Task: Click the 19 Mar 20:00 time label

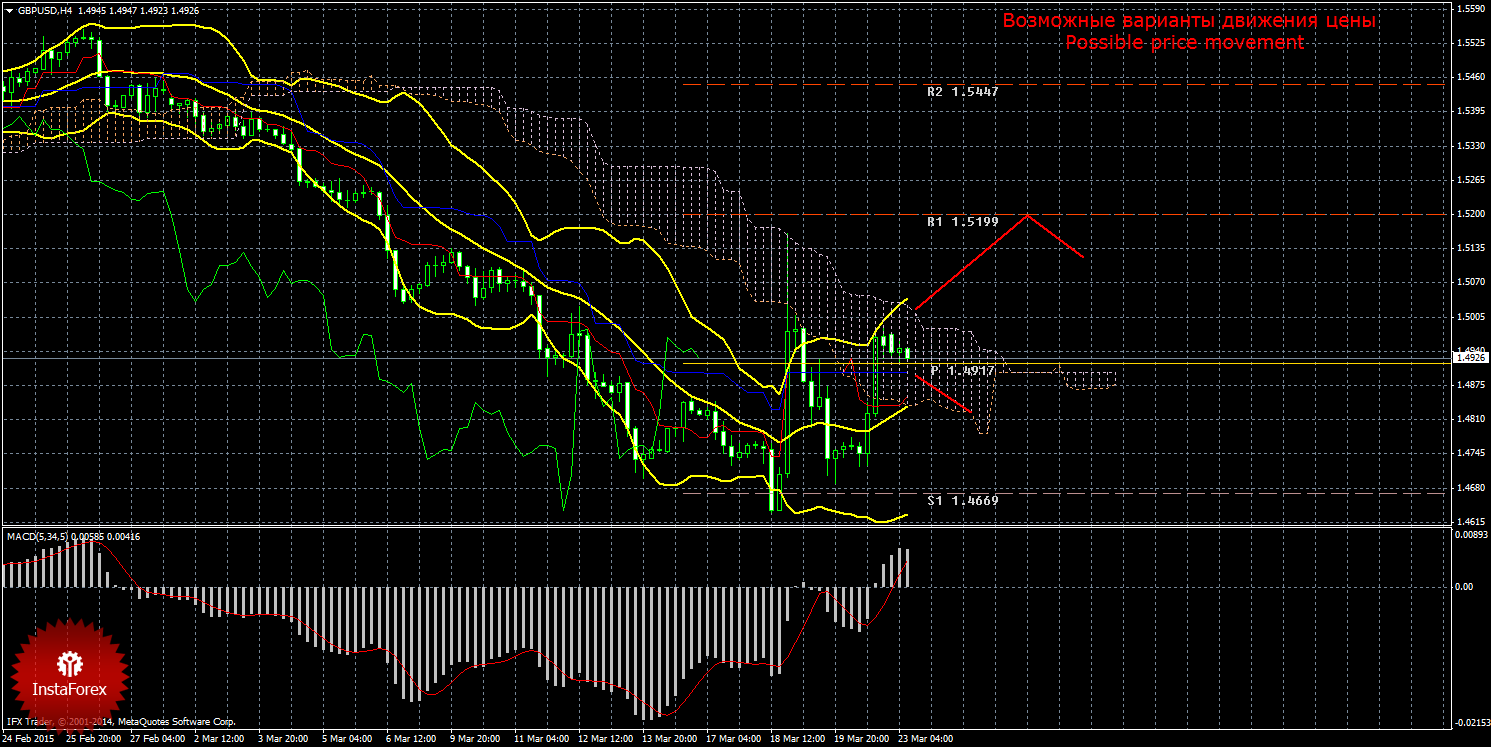Action: tap(864, 739)
